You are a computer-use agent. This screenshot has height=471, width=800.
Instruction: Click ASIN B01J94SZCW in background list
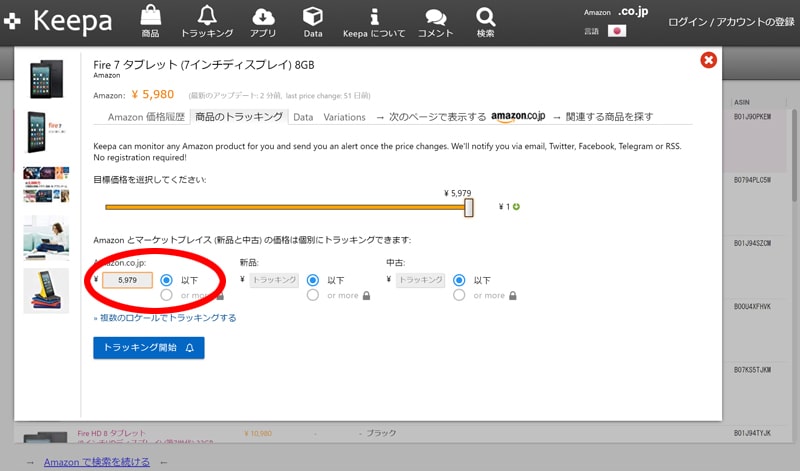(753, 243)
